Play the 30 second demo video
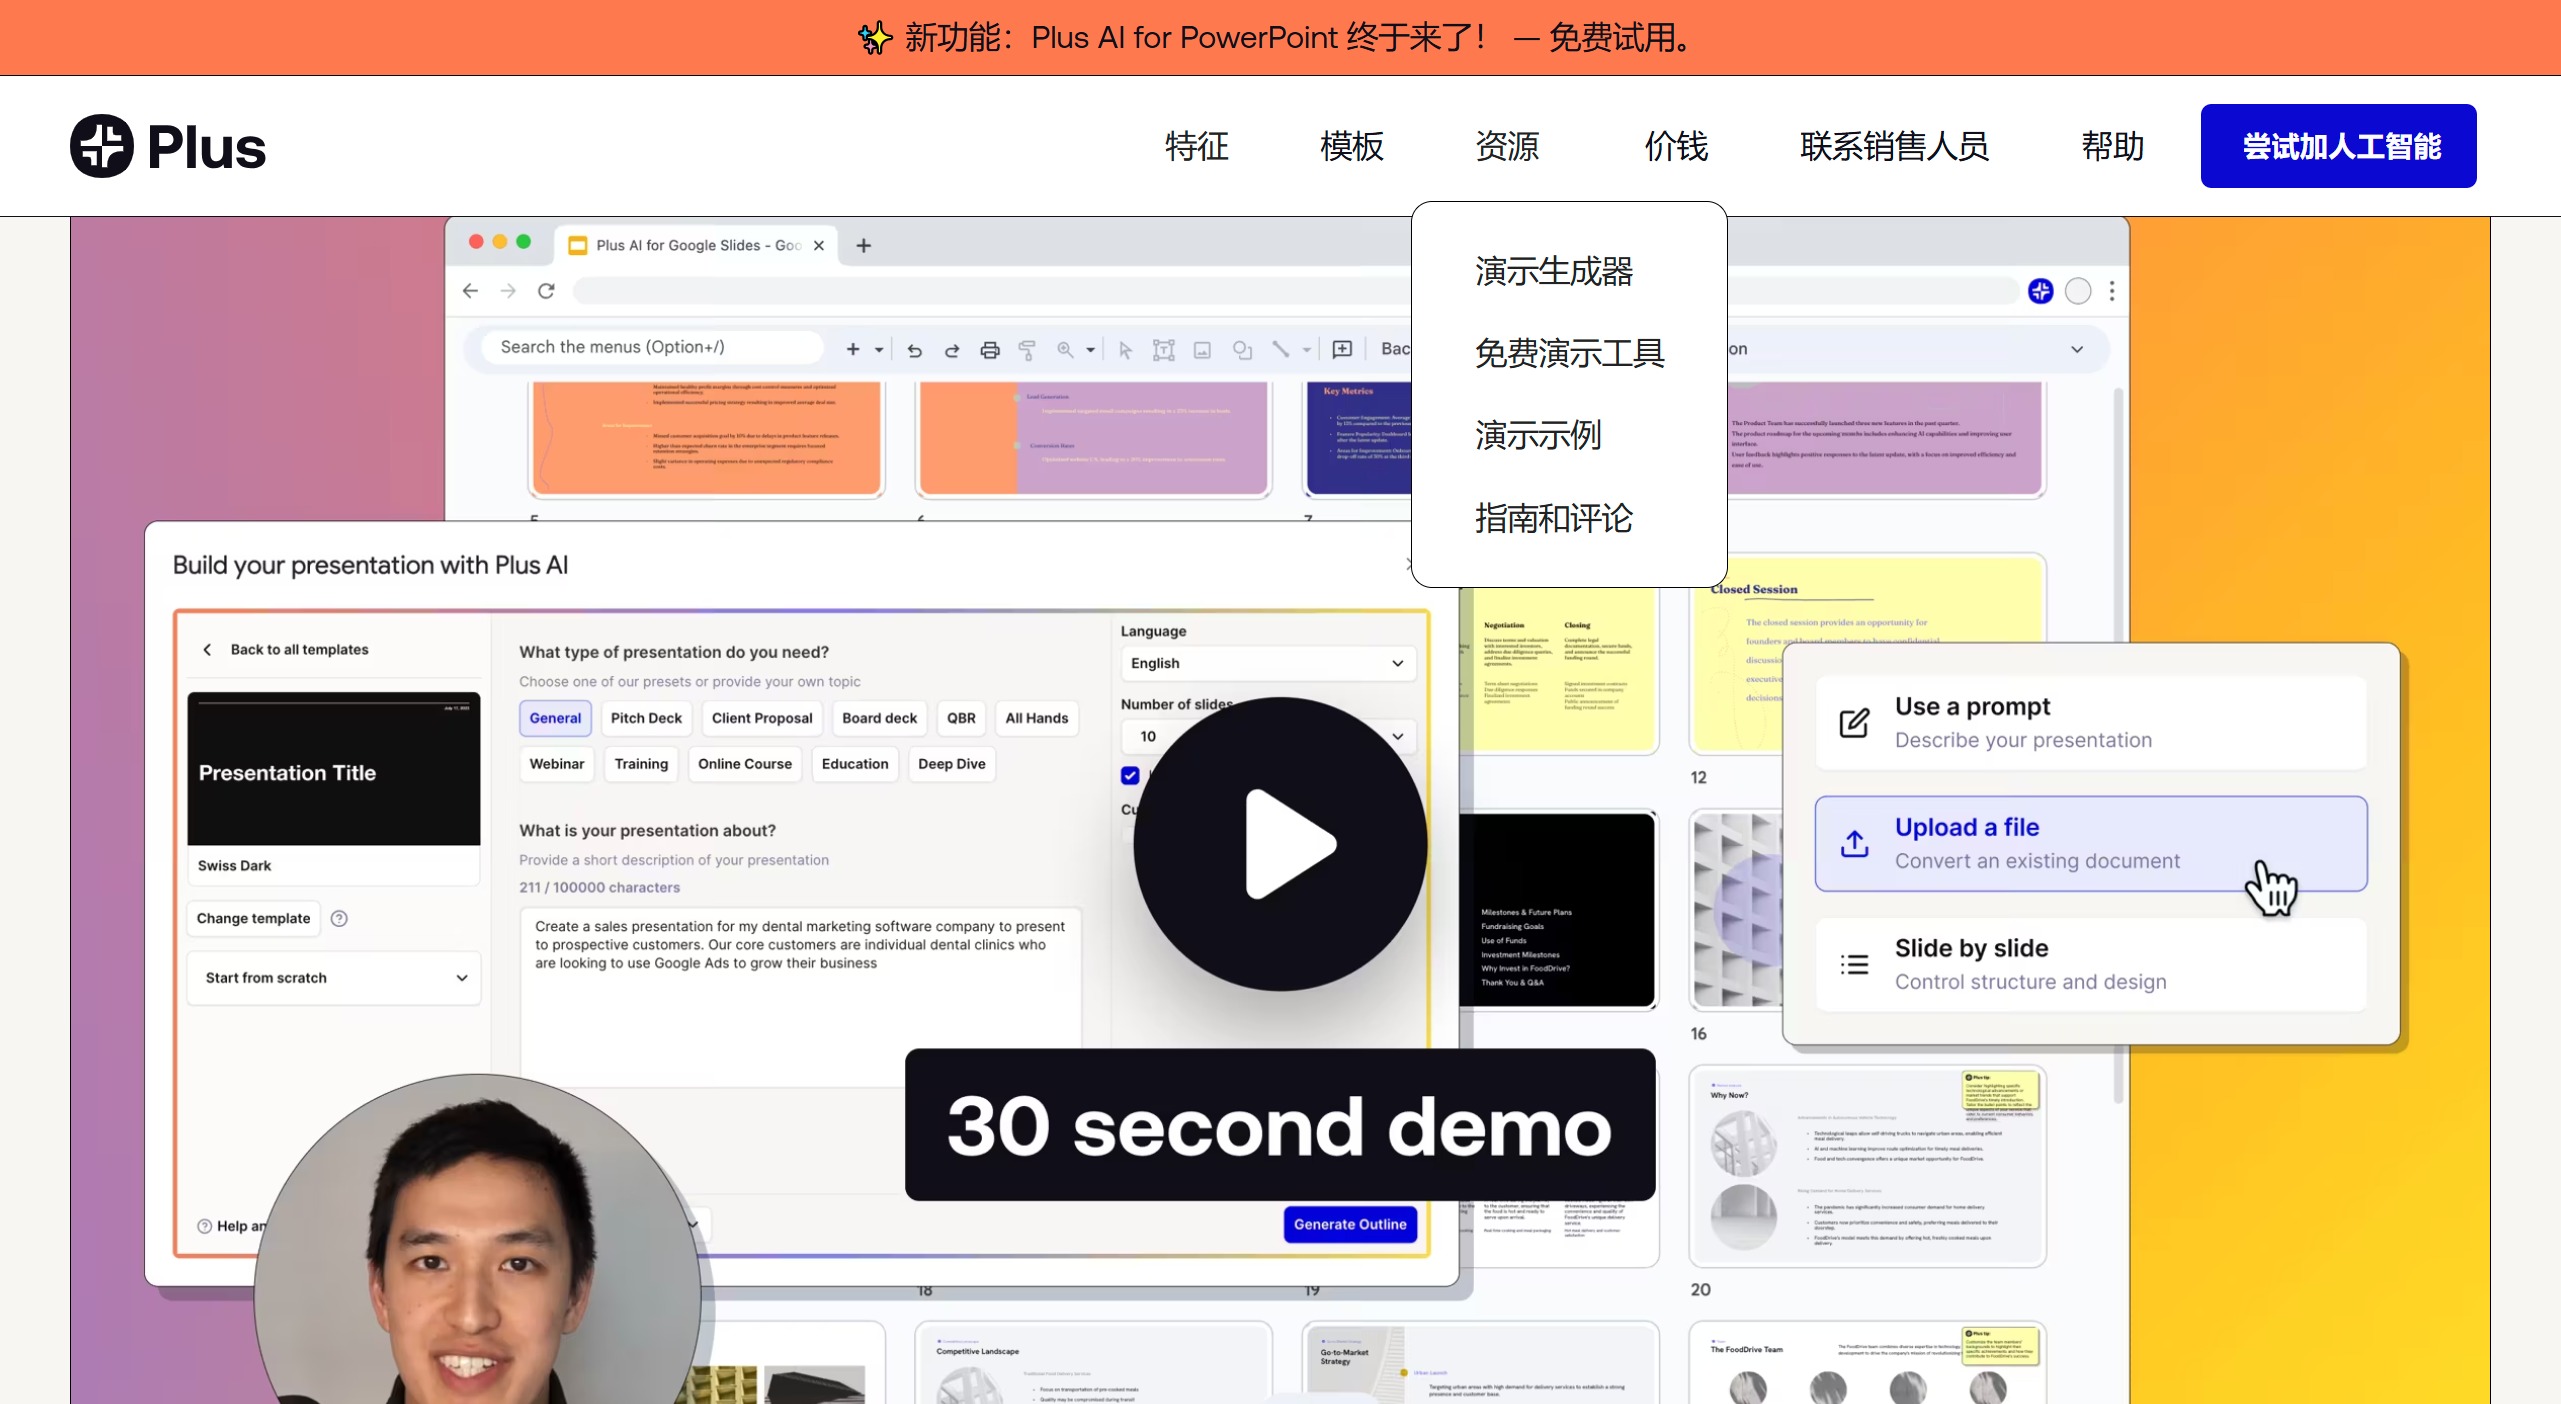 [1280, 844]
